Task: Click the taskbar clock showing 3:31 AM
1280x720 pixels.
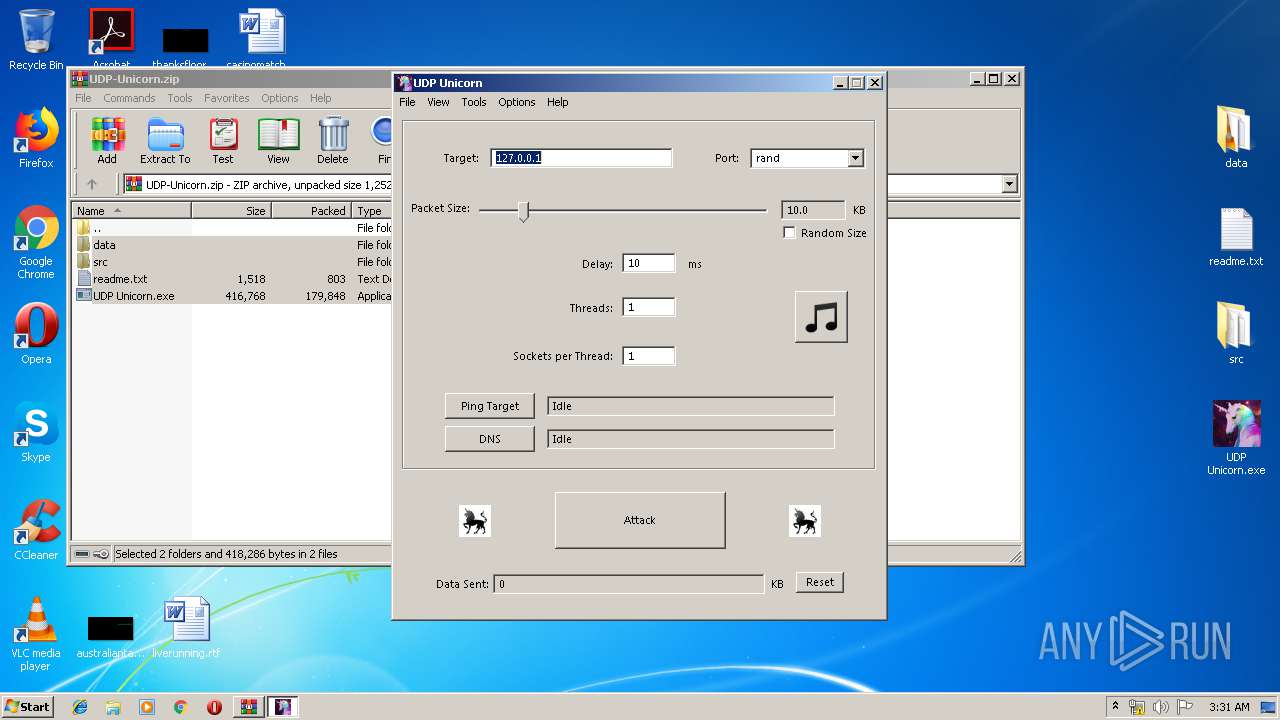Action: pyautogui.click(x=1229, y=707)
